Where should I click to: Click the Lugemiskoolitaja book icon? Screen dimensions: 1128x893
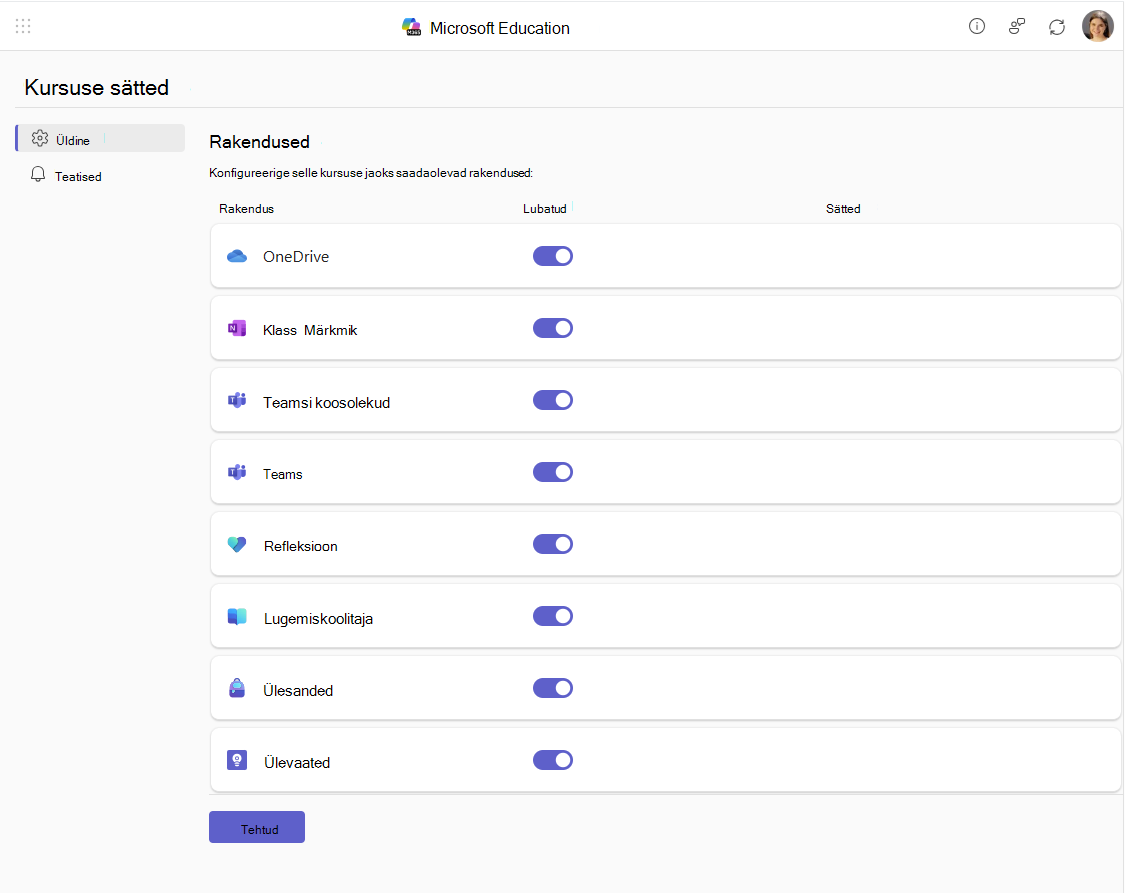coord(237,617)
